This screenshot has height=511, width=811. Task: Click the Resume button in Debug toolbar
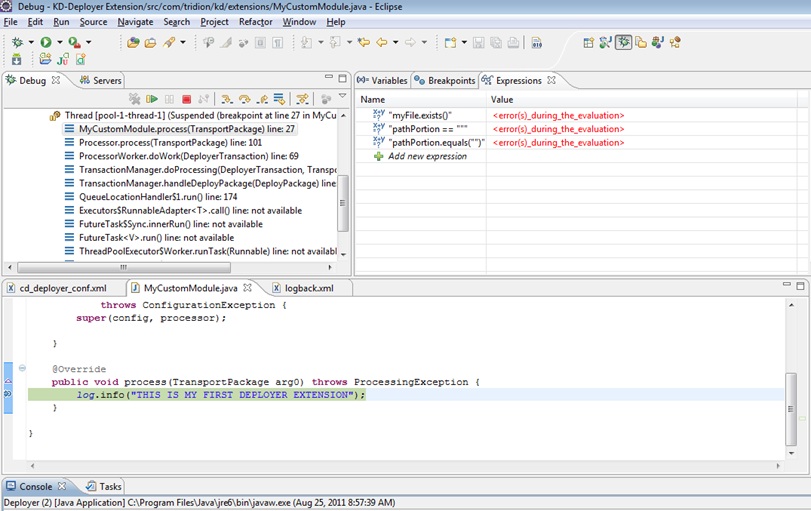coord(152,99)
